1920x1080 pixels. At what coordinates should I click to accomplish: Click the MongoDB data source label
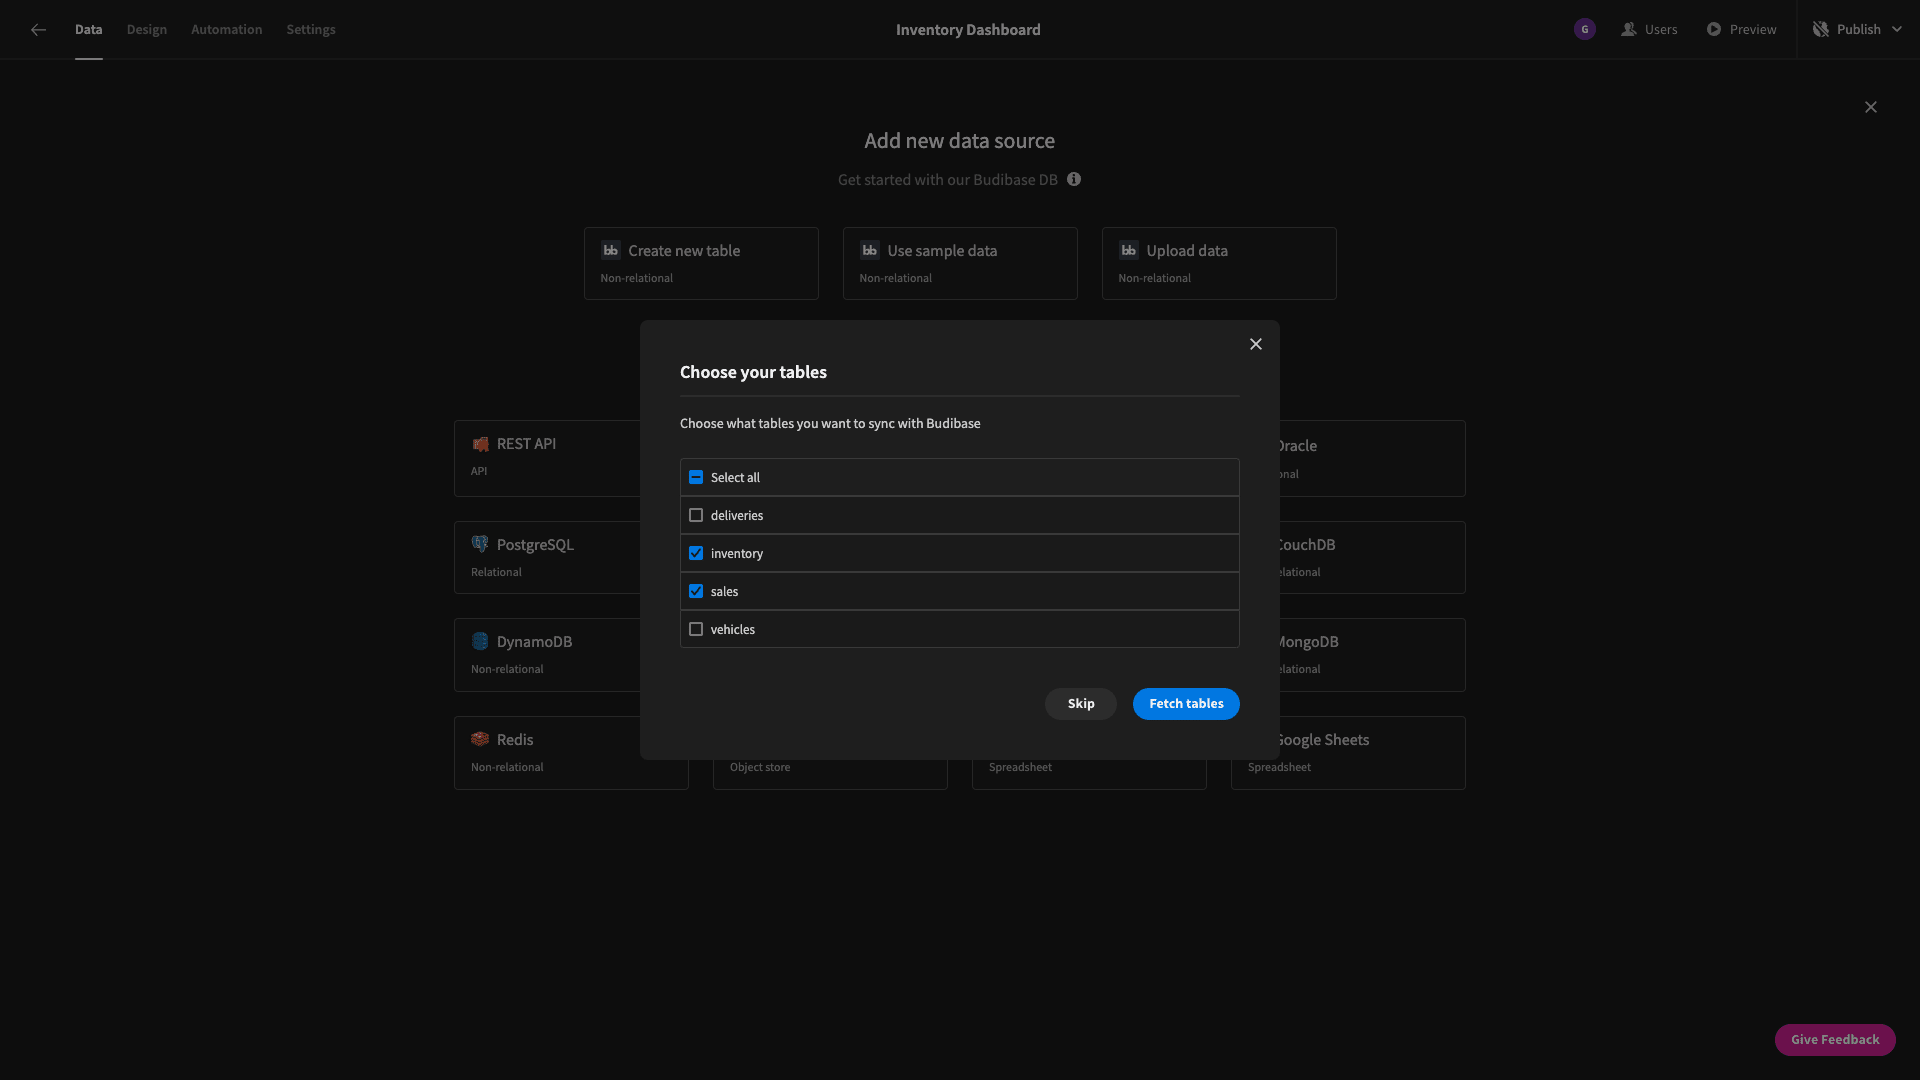pos(1308,642)
